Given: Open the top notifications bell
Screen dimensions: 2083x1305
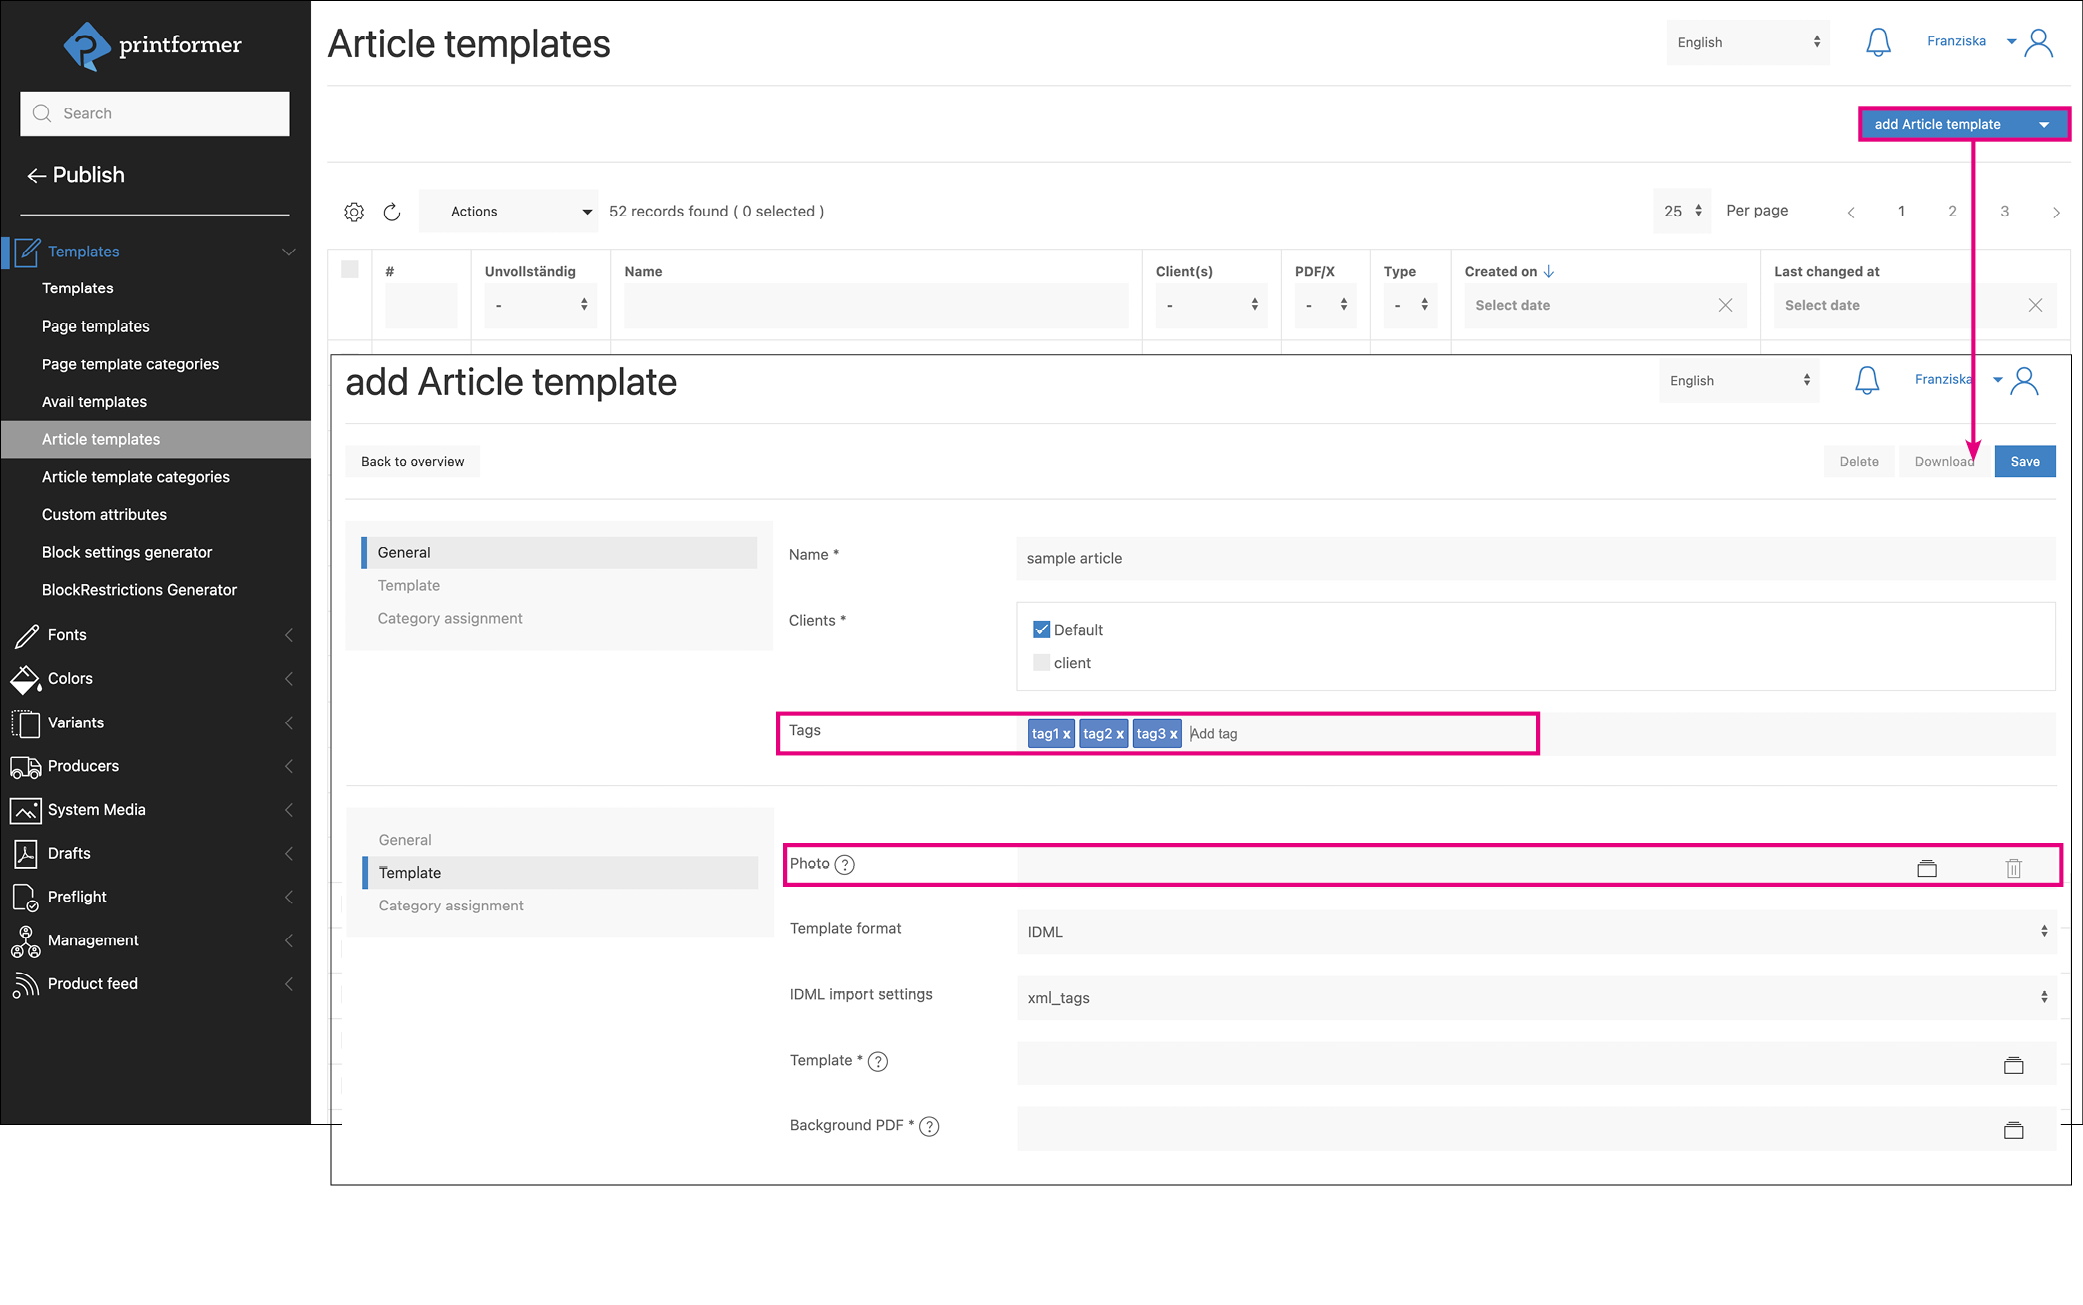Looking at the screenshot, I should tap(1878, 42).
